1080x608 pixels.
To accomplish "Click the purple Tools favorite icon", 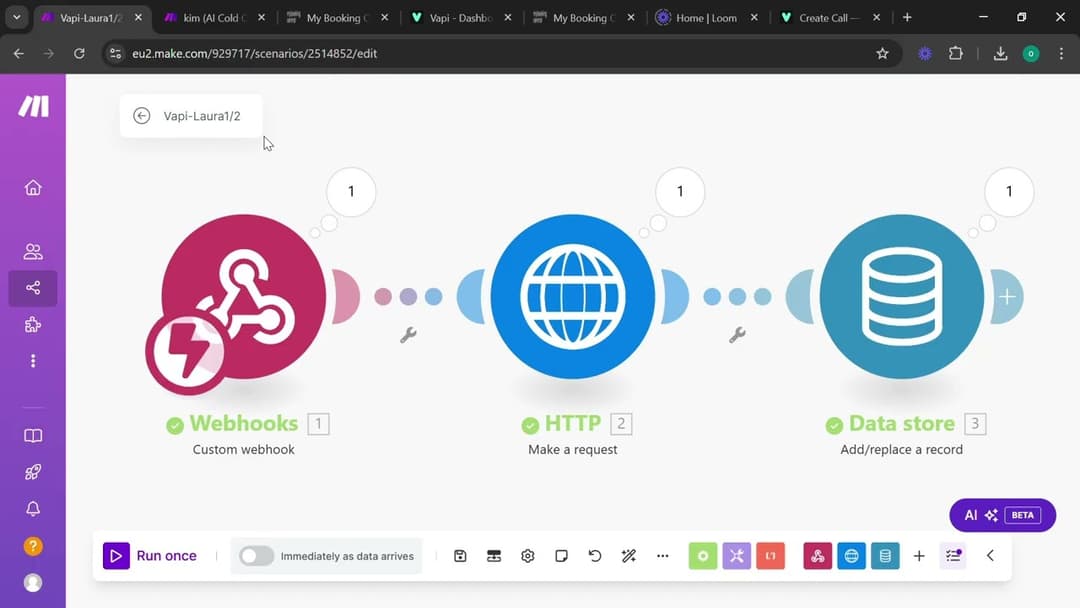I will (x=736, y=556).
